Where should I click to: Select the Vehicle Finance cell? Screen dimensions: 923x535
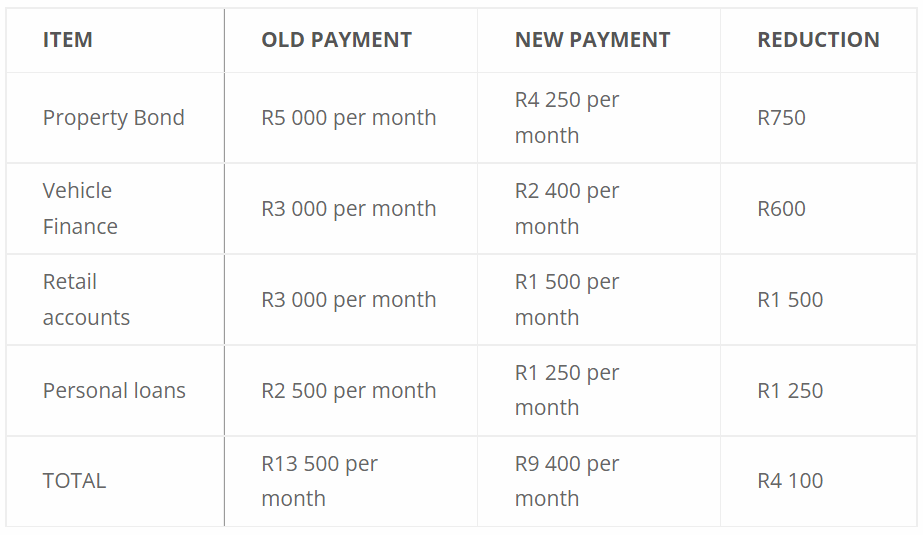(80, 208)
